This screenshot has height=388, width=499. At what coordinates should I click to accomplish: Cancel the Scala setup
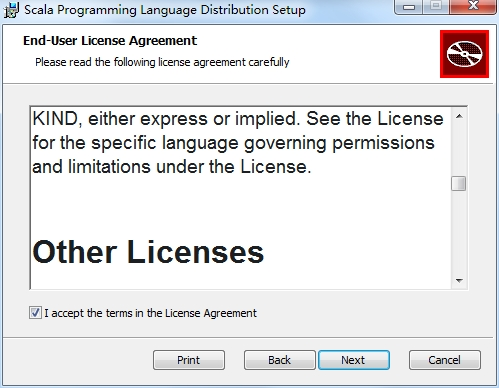click(x=445, y=360)
